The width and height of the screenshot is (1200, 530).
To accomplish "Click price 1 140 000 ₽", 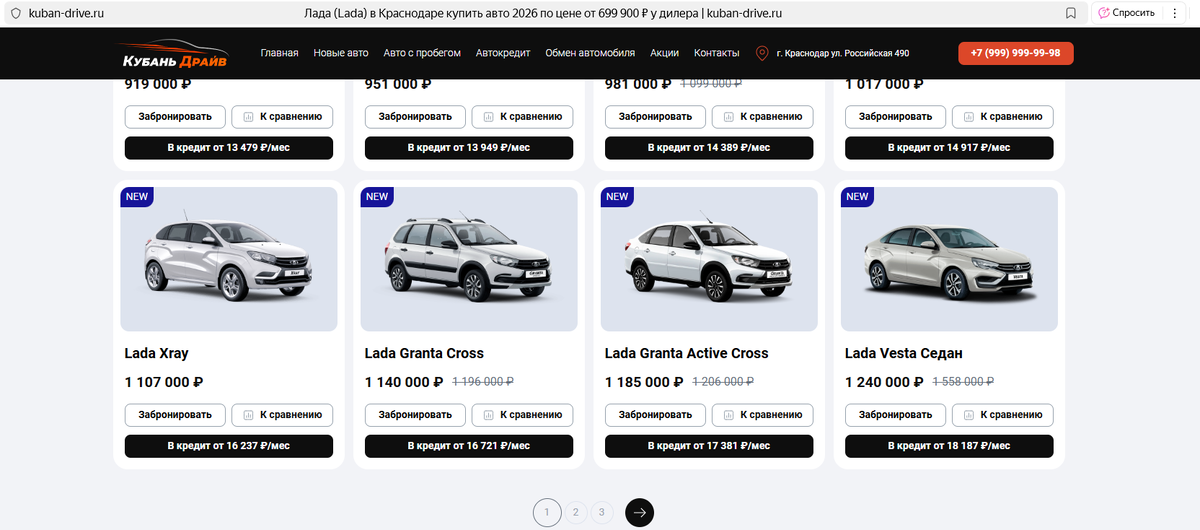I will coord(404,382).
